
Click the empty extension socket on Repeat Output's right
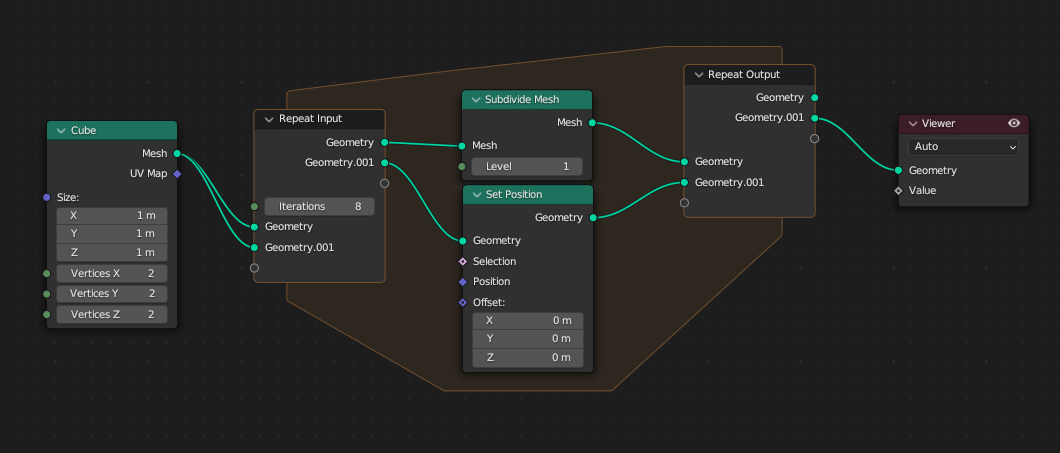coord(814,138)
